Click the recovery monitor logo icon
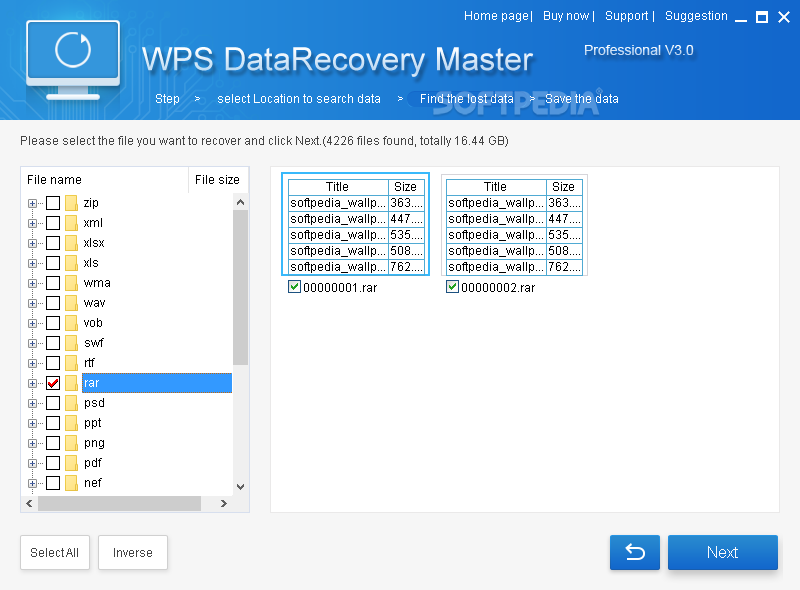The width and height of the screenshot is (800, 590). pyautogui.click(x=73, y=60)
